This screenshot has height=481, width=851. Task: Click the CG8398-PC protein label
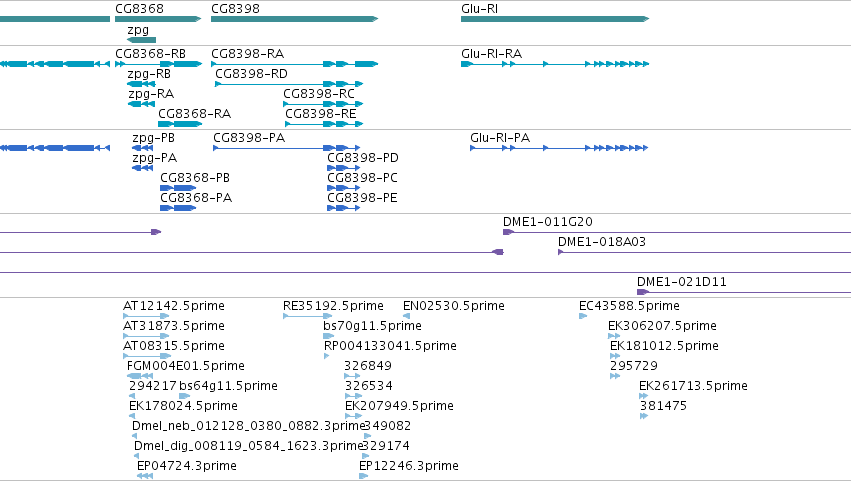pyautogui.click(x=362, y=178)
